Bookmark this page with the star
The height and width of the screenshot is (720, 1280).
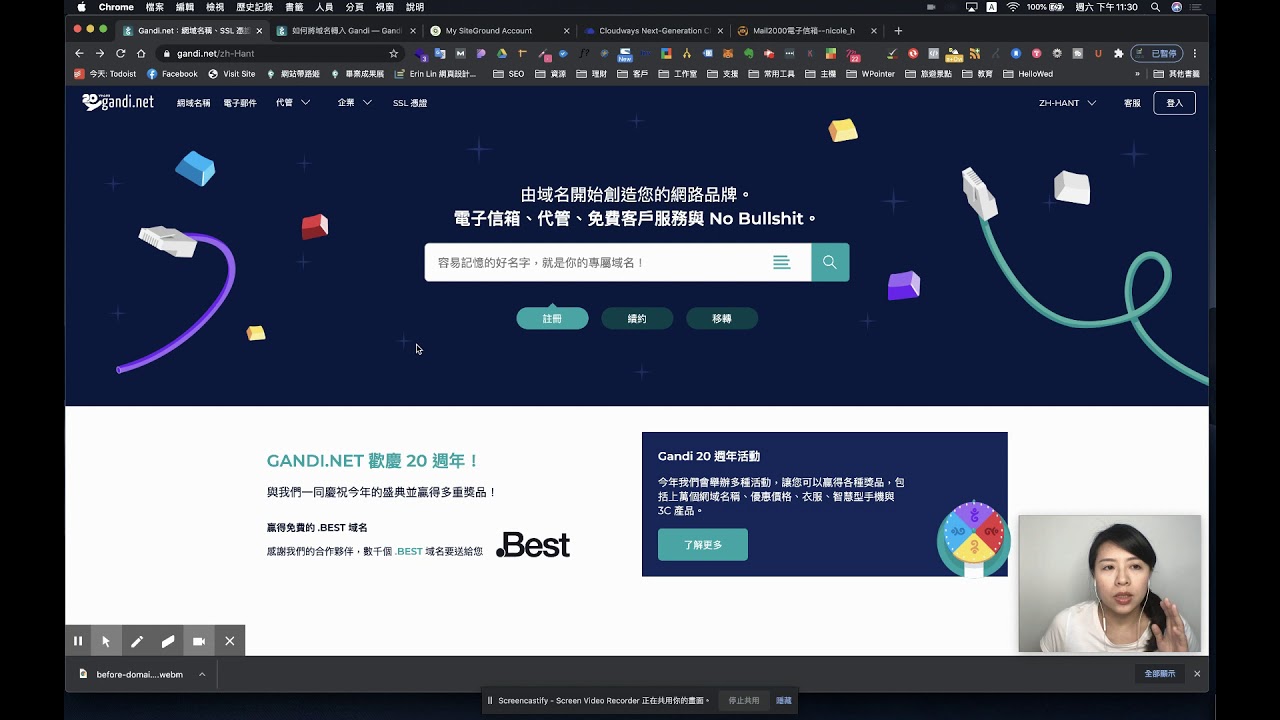tap(393, 53)
